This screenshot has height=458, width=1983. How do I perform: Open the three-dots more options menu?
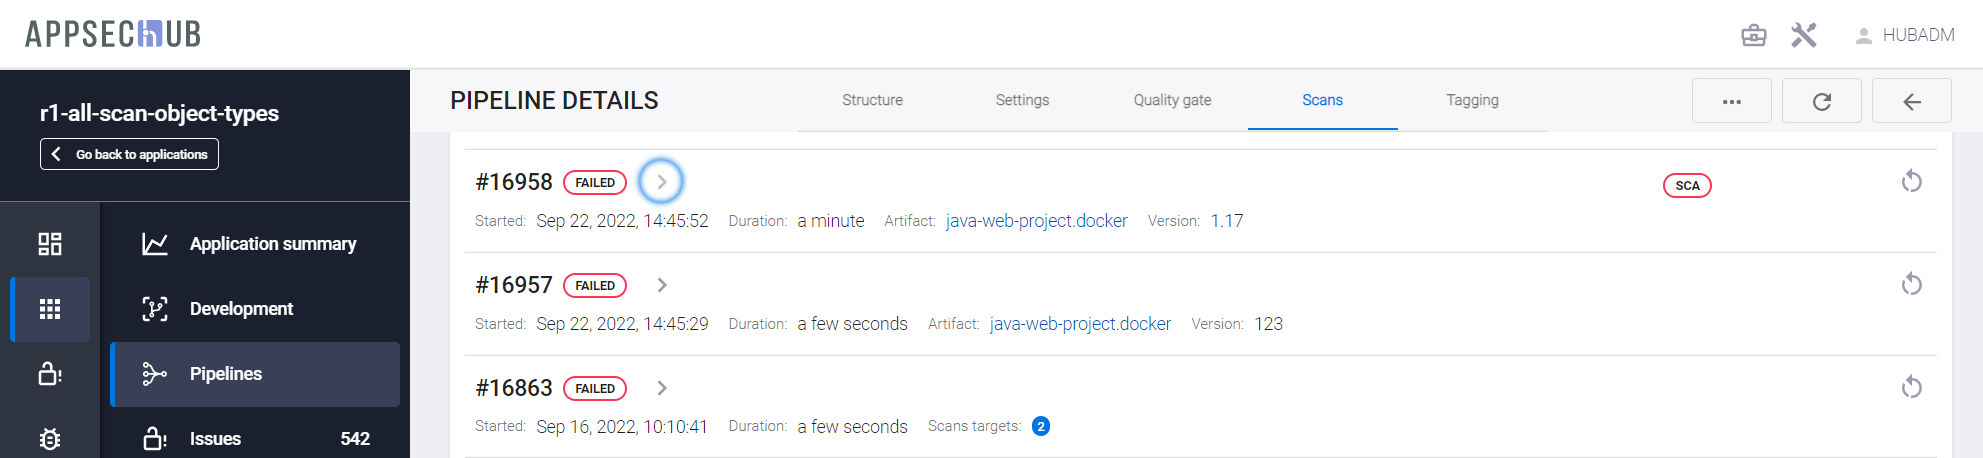(1731, 101)
